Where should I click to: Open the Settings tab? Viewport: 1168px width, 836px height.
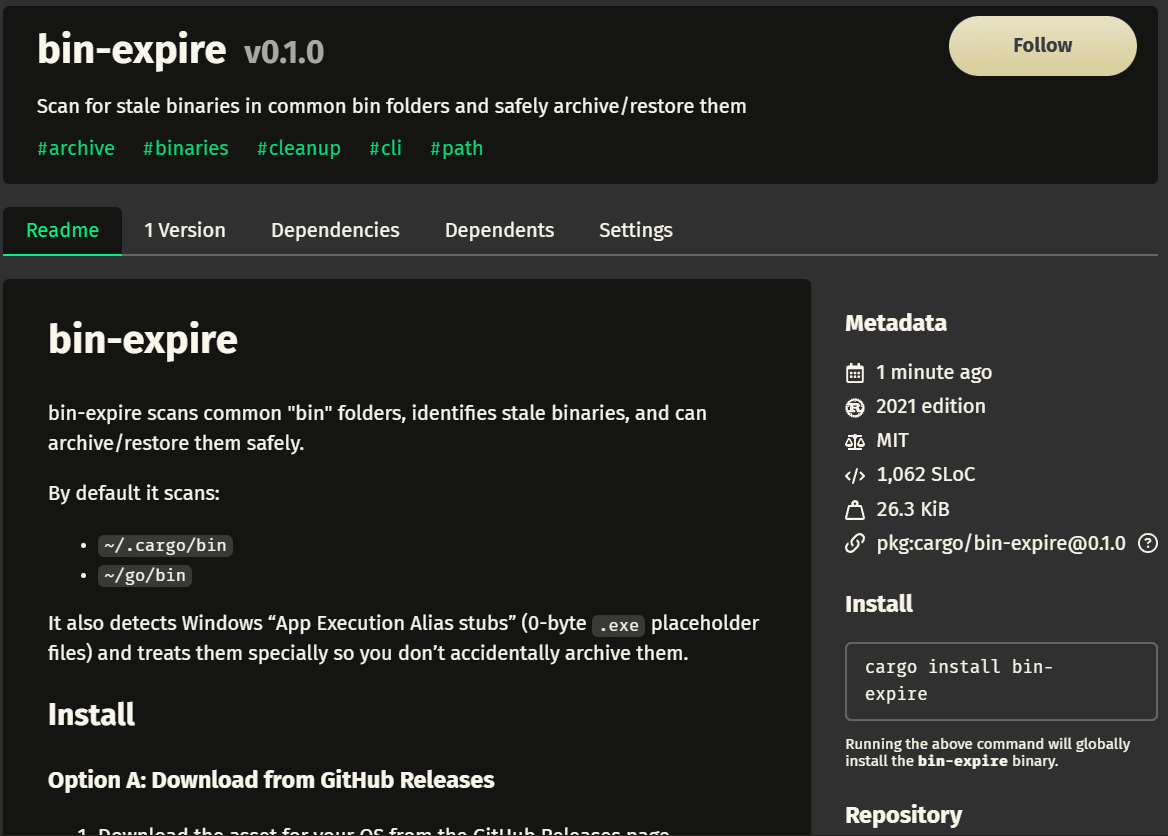[635, 230]
